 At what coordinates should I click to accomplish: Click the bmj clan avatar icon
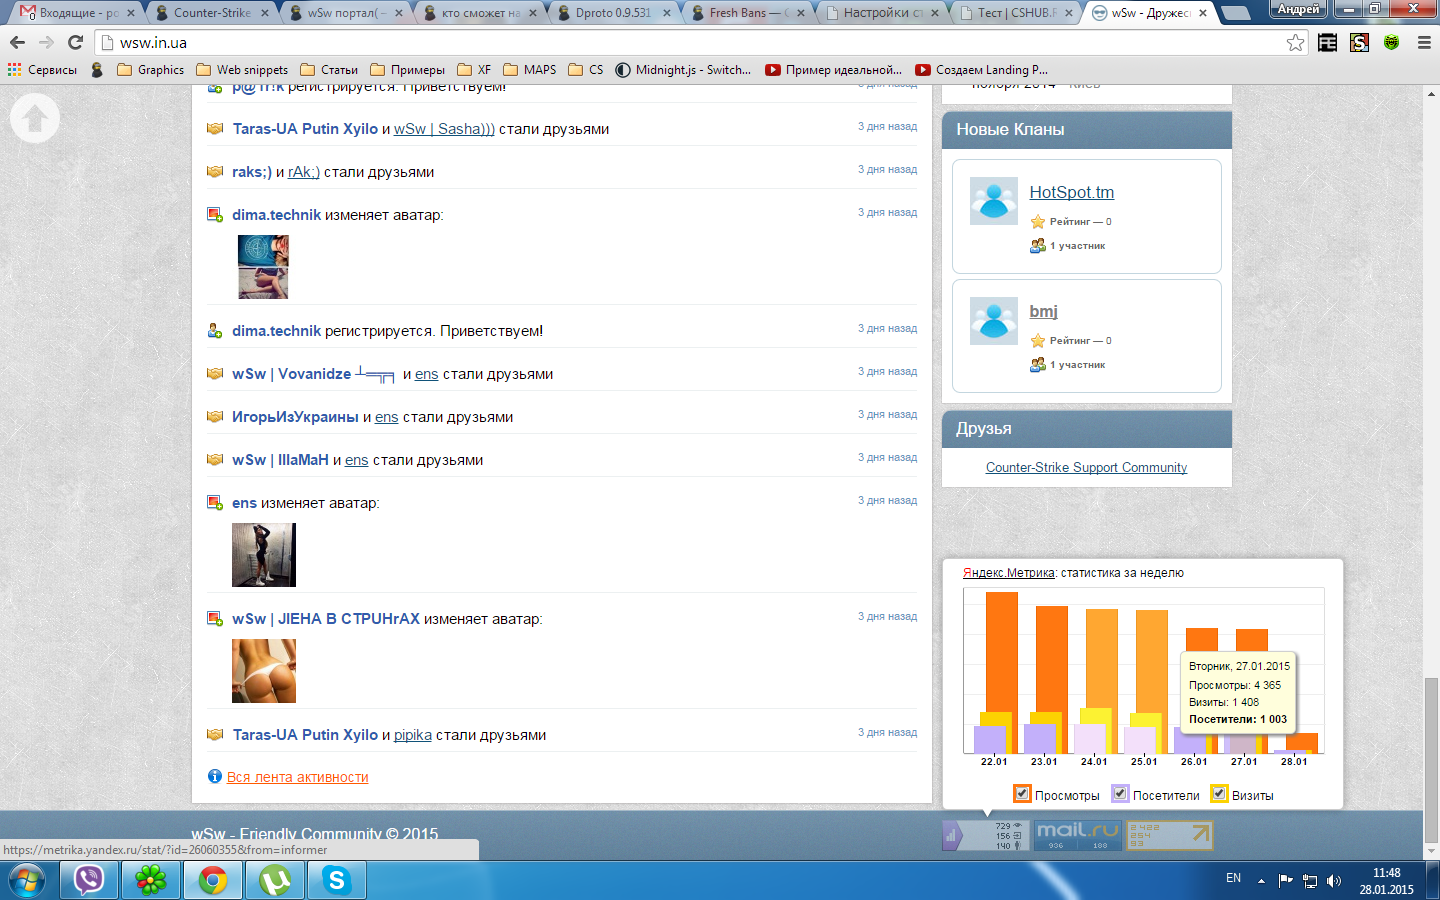[994, 320]
